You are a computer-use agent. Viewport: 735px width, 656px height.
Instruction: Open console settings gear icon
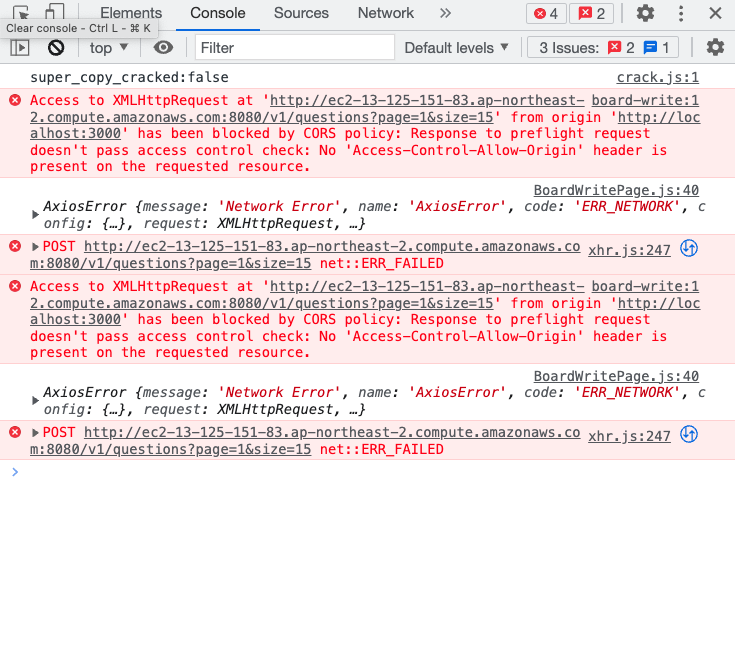point(715,47)
